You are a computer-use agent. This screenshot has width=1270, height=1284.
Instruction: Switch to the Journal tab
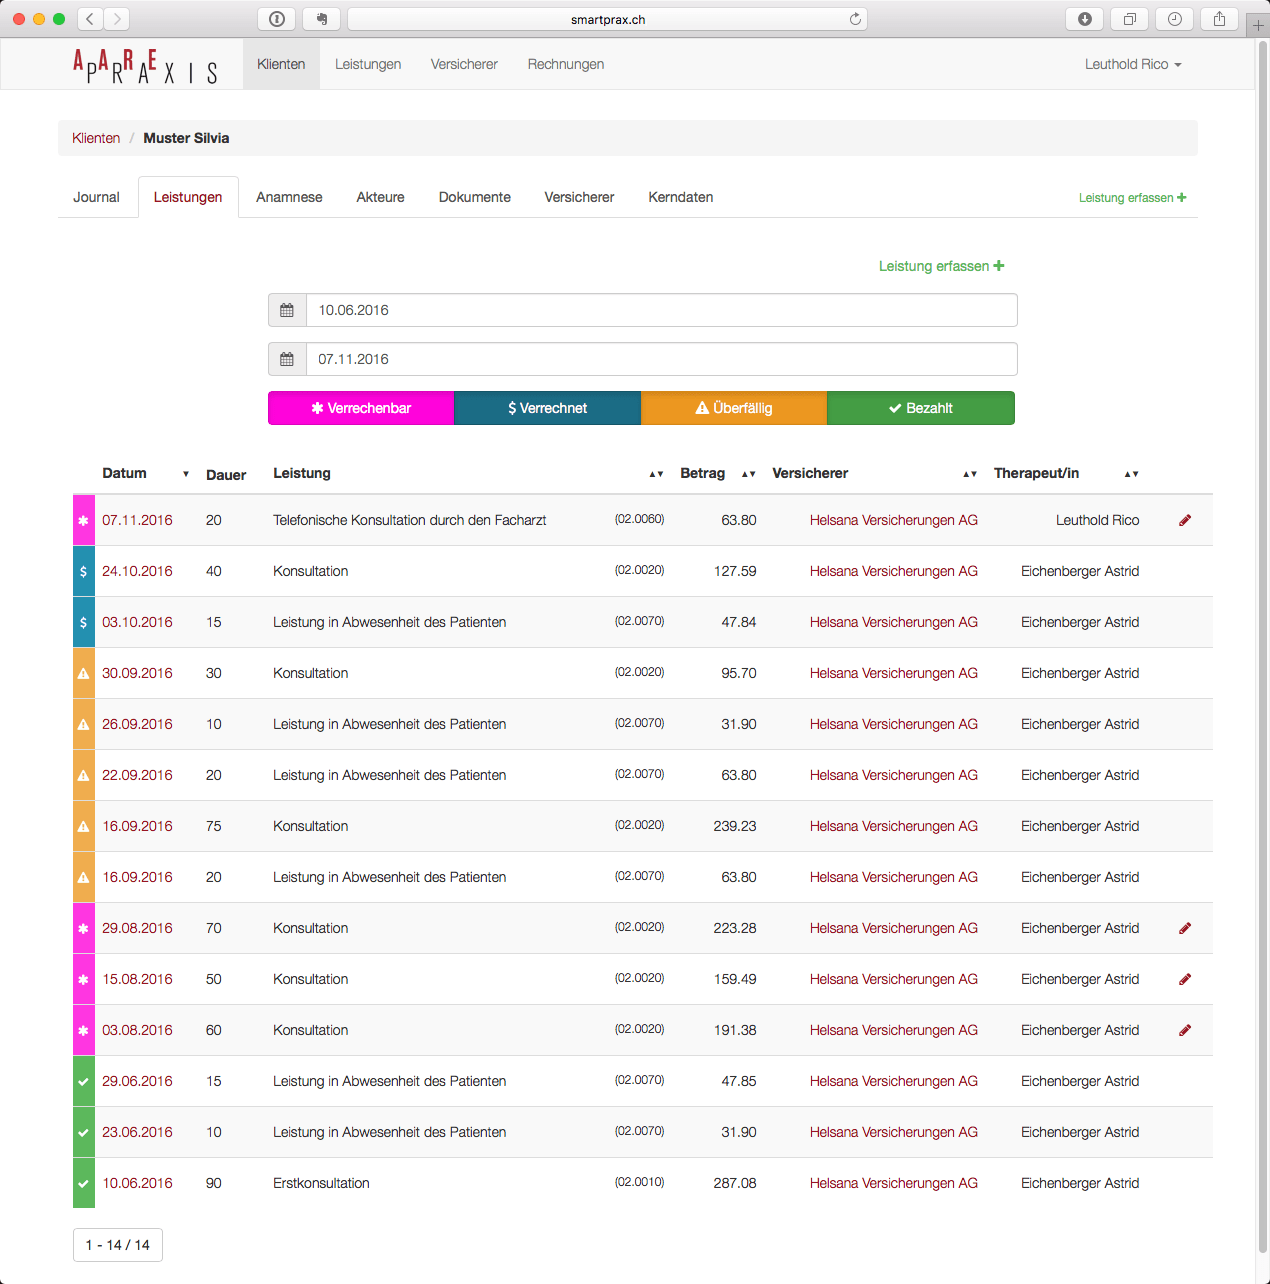tap(96, 197)
